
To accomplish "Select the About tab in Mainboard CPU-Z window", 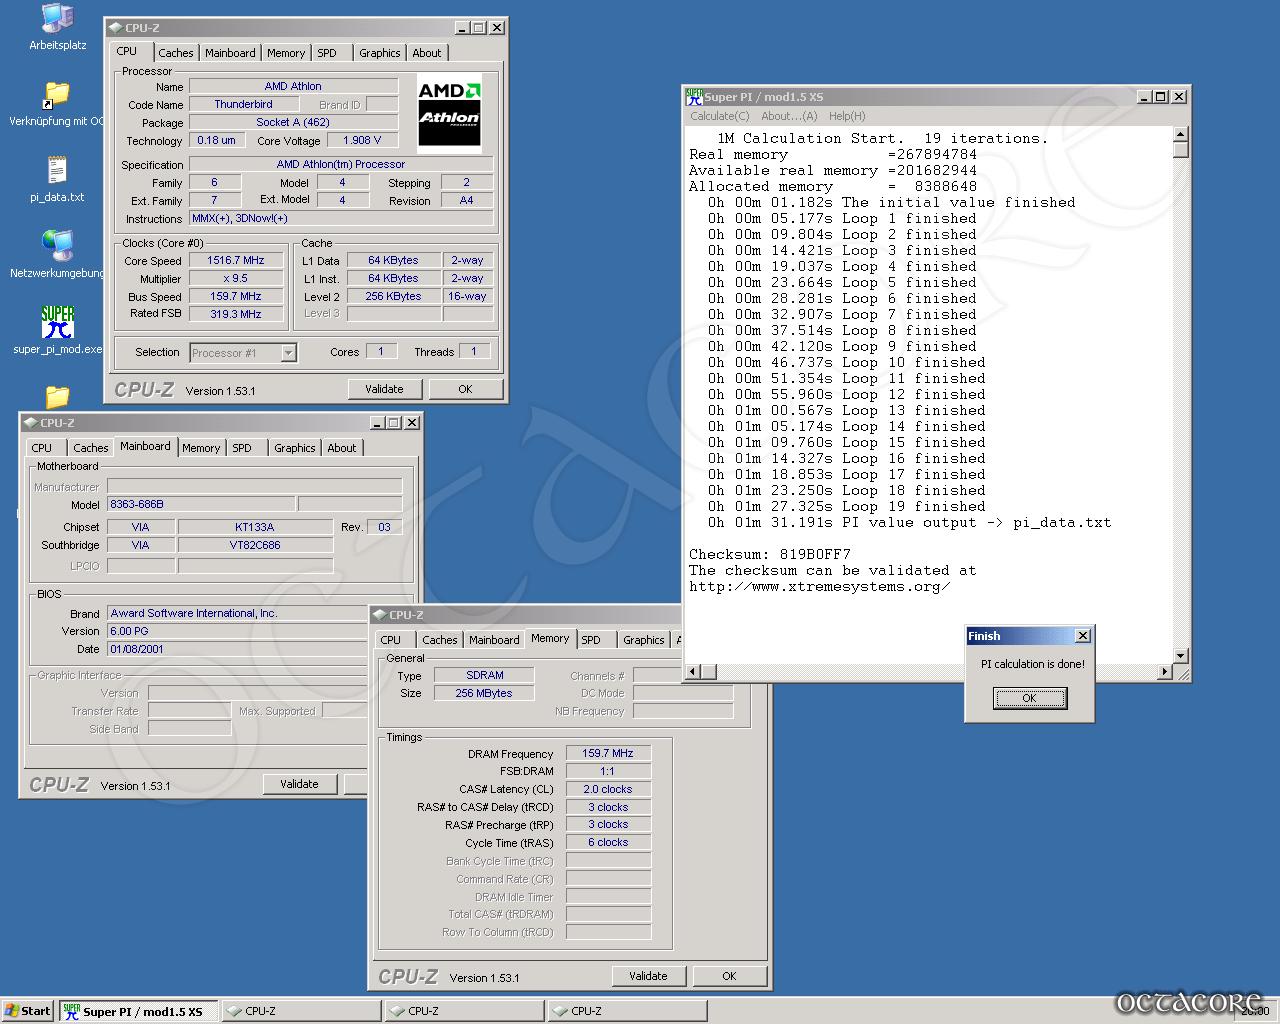I will point(342,448).
